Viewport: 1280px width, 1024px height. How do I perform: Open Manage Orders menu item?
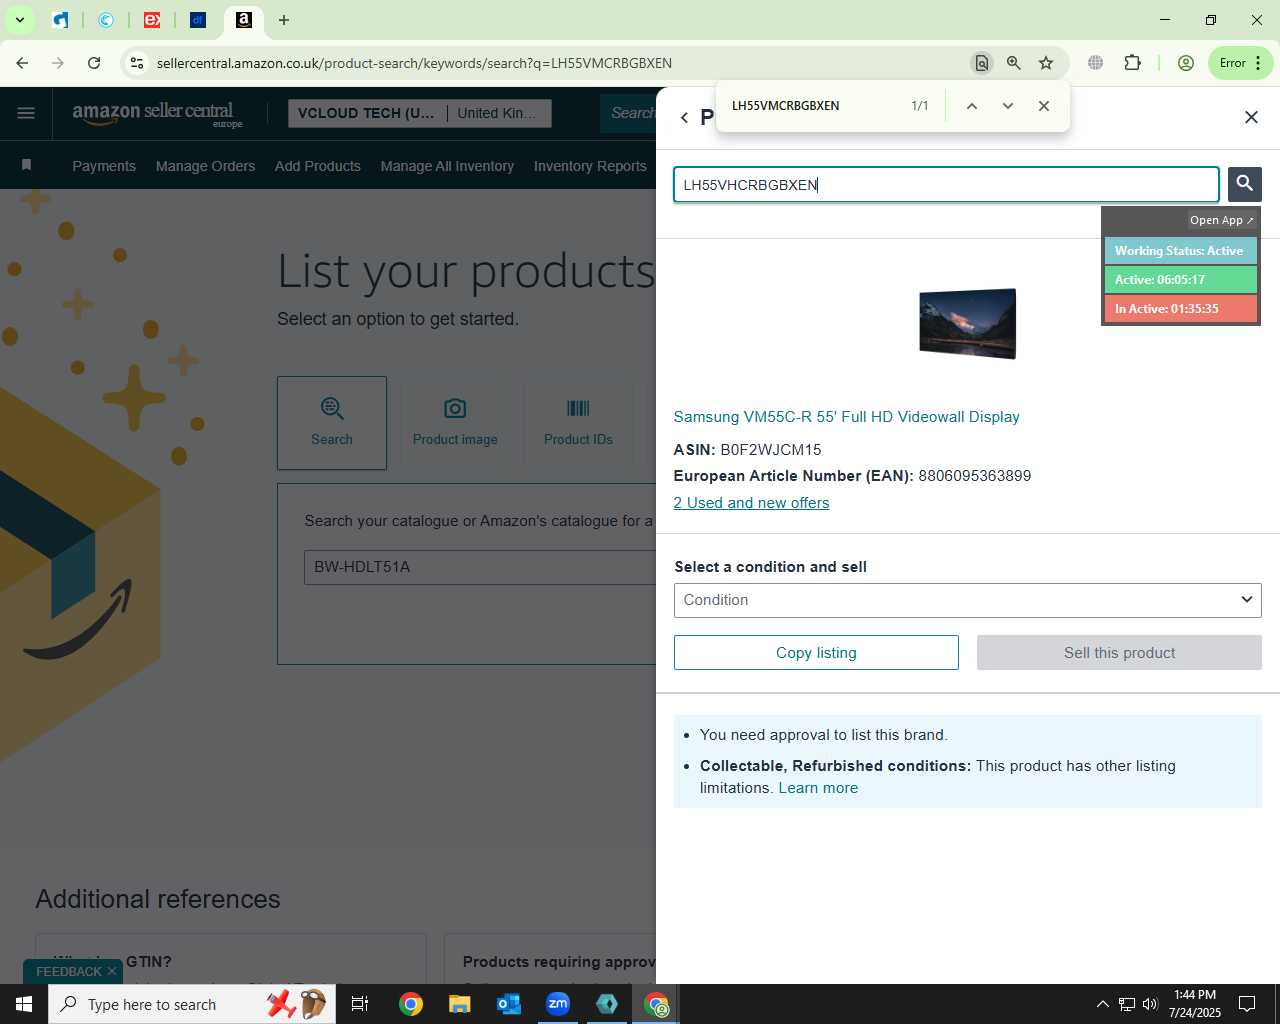(x=205, y=166)
